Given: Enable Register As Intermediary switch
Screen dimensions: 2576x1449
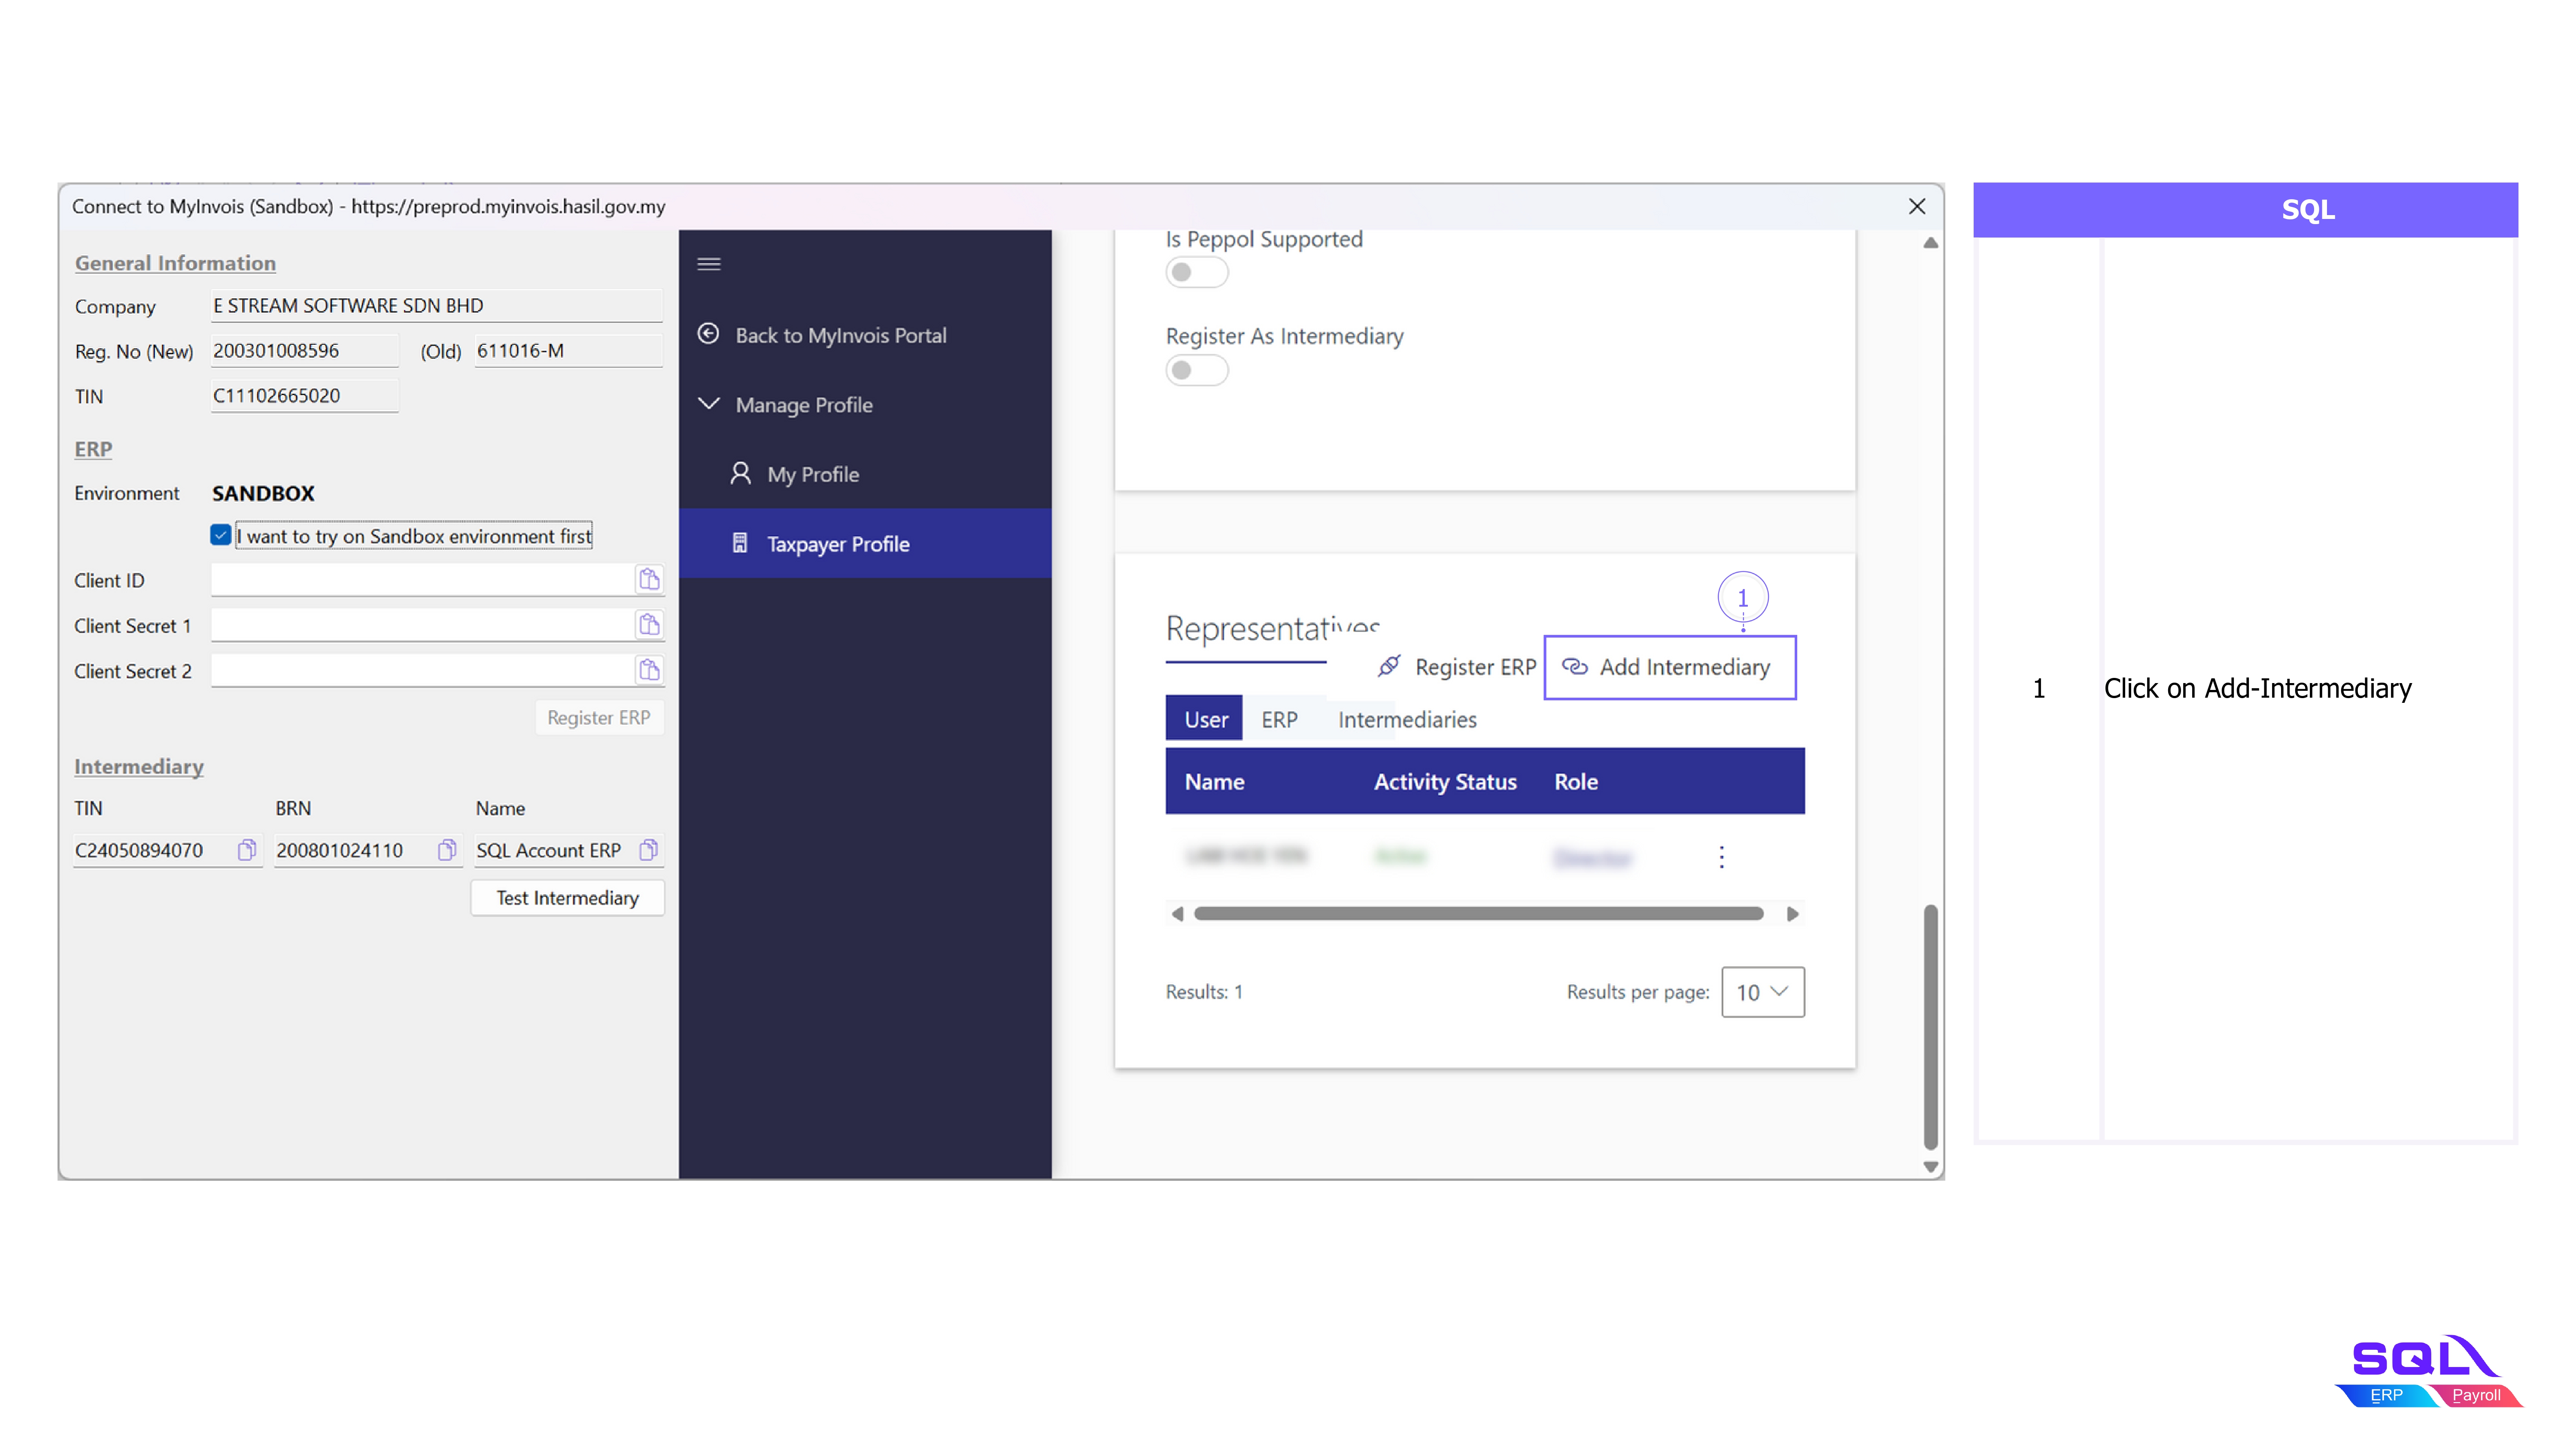Looking at the screenshot, I should pos(1196,370).
